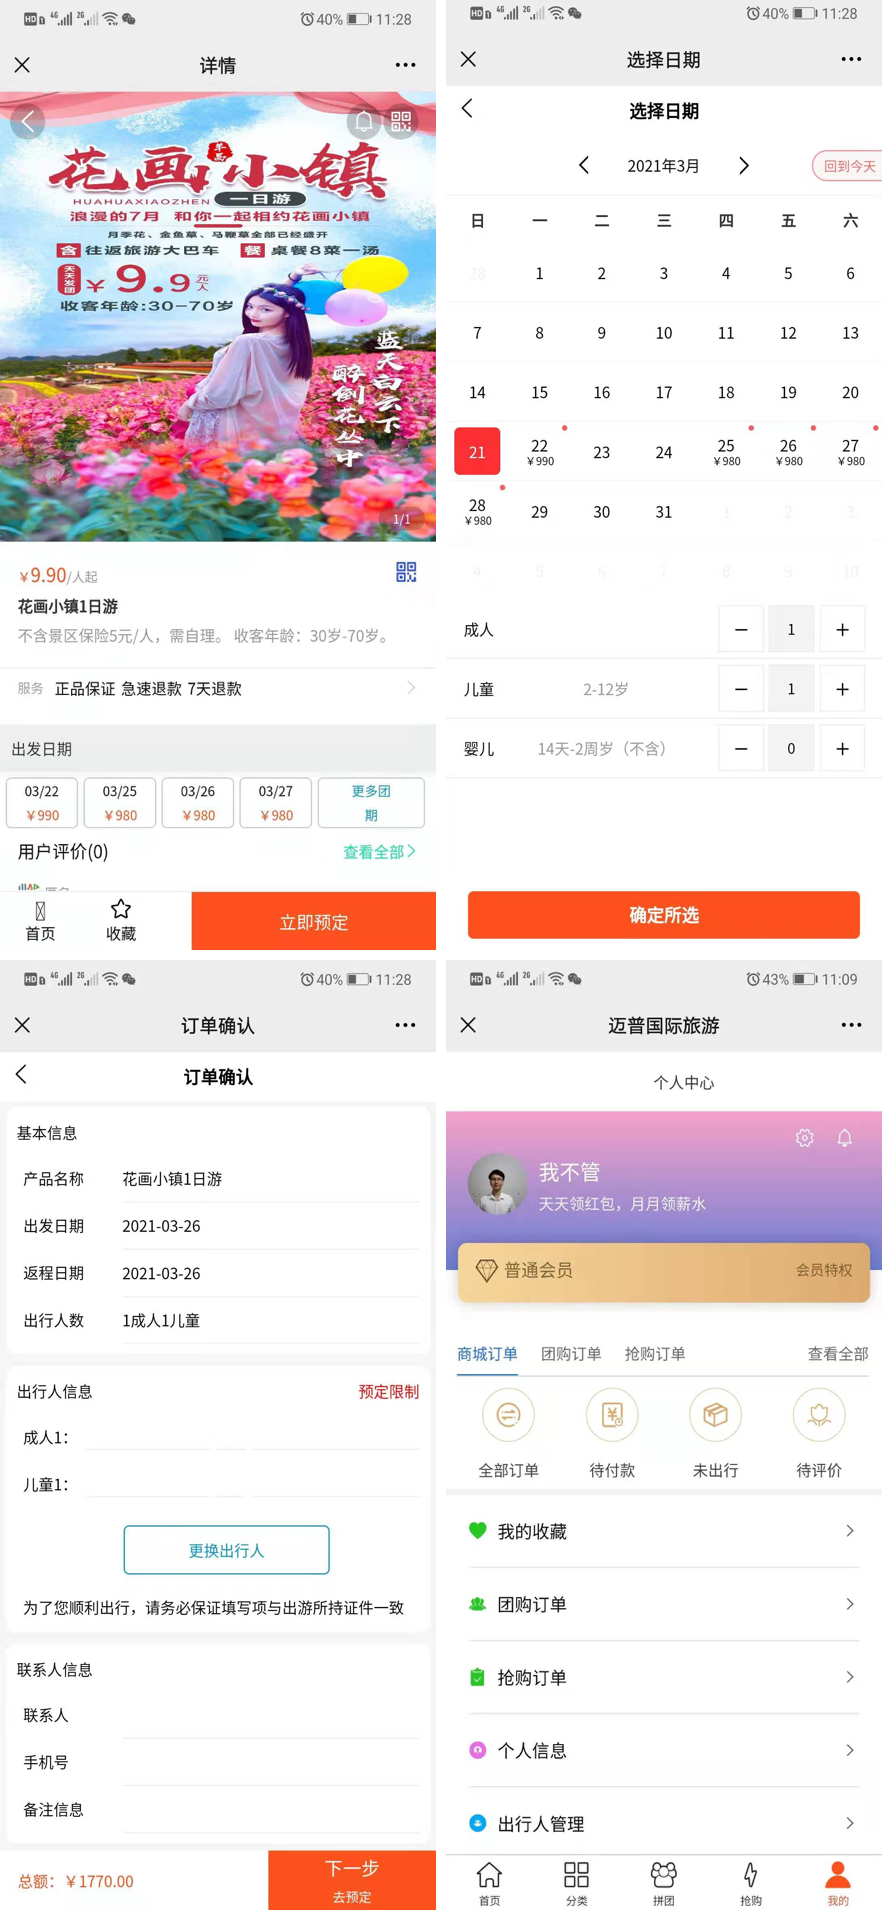Open the 待付款 pending payment icon
Image resolution: width=882 pixels, height=1910 pixels.
tap(612, 1415)
